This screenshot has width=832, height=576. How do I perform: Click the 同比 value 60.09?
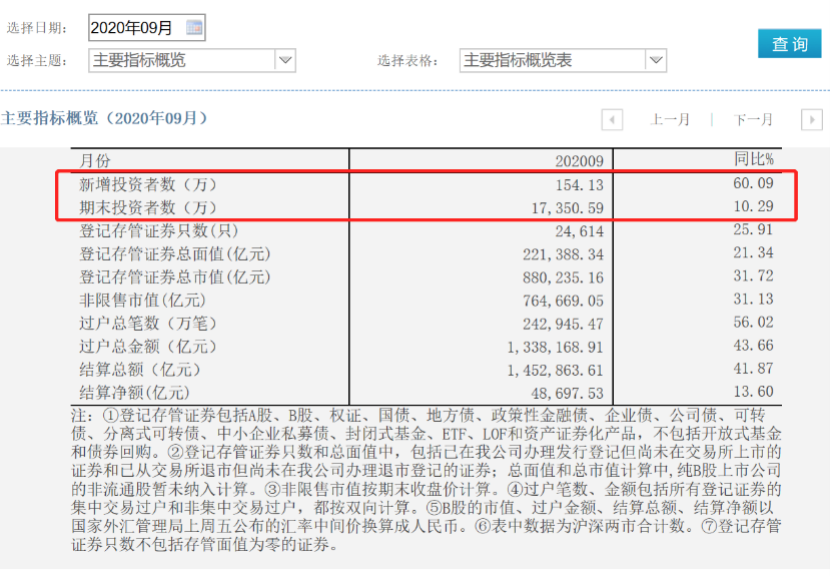point(753,183)
